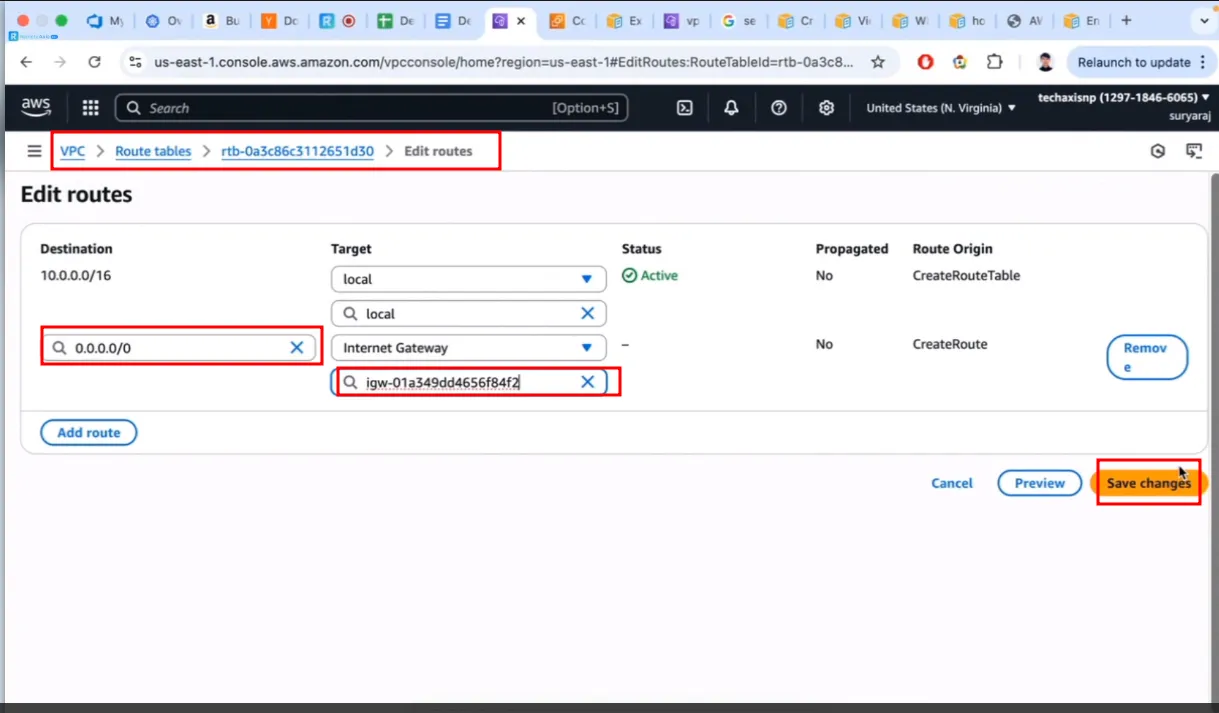The width and height of the screenshot is (1219, 713).
Task: Clear the local target search field
Action: coord(588,314)
